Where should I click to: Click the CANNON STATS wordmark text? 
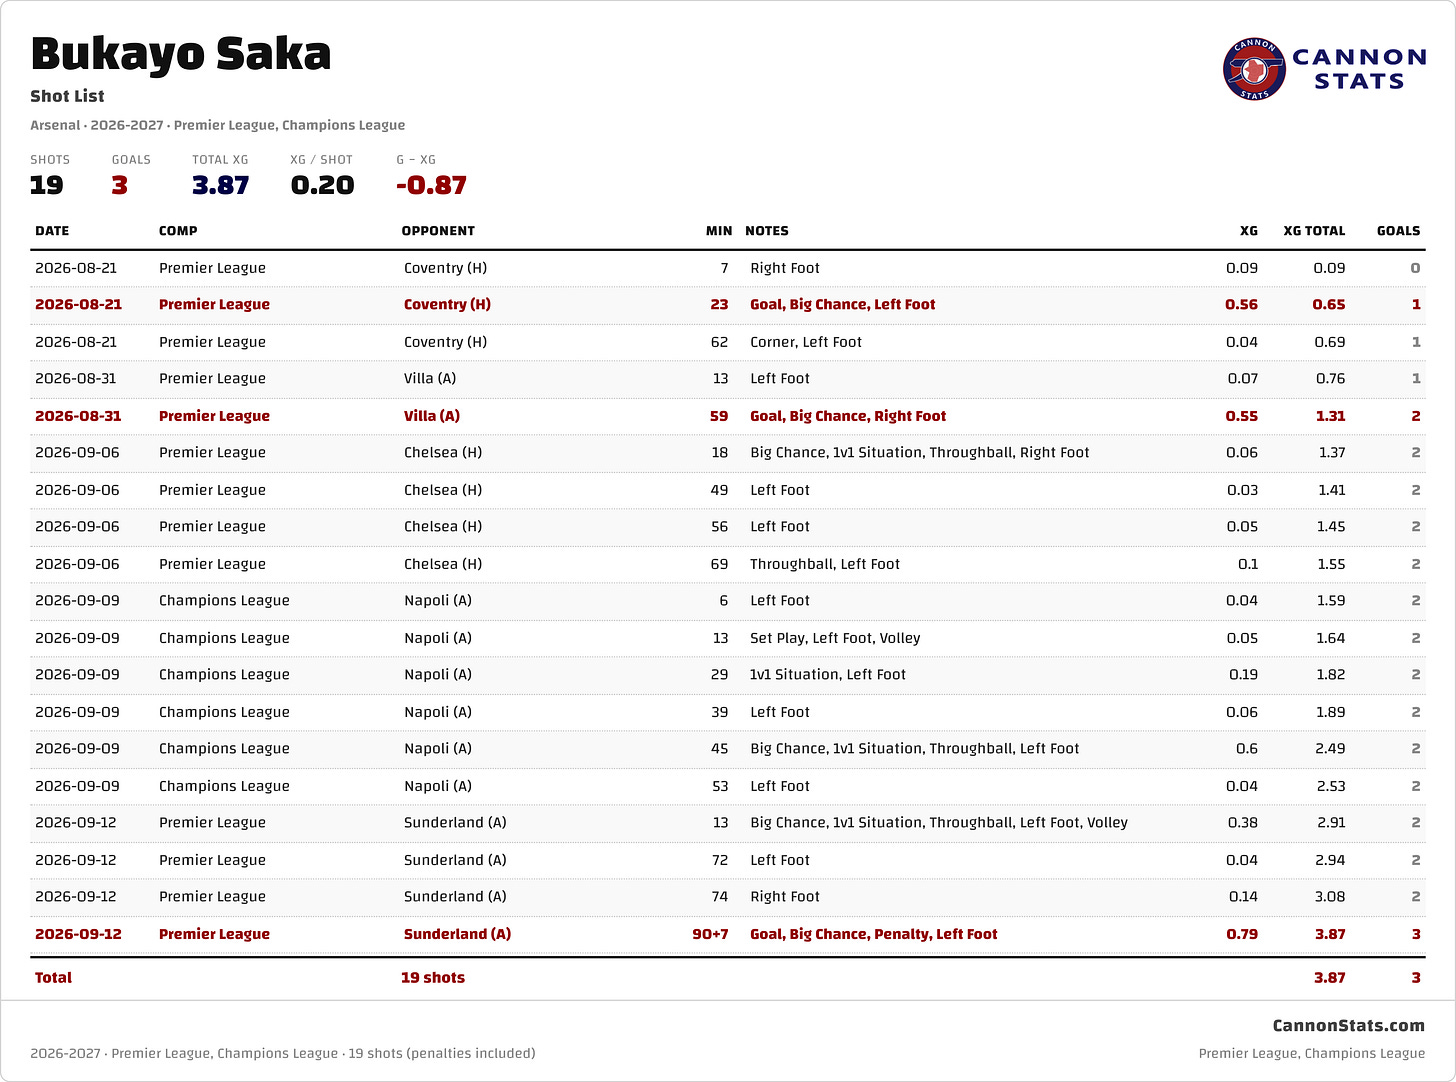click(x=1360, y=69)
